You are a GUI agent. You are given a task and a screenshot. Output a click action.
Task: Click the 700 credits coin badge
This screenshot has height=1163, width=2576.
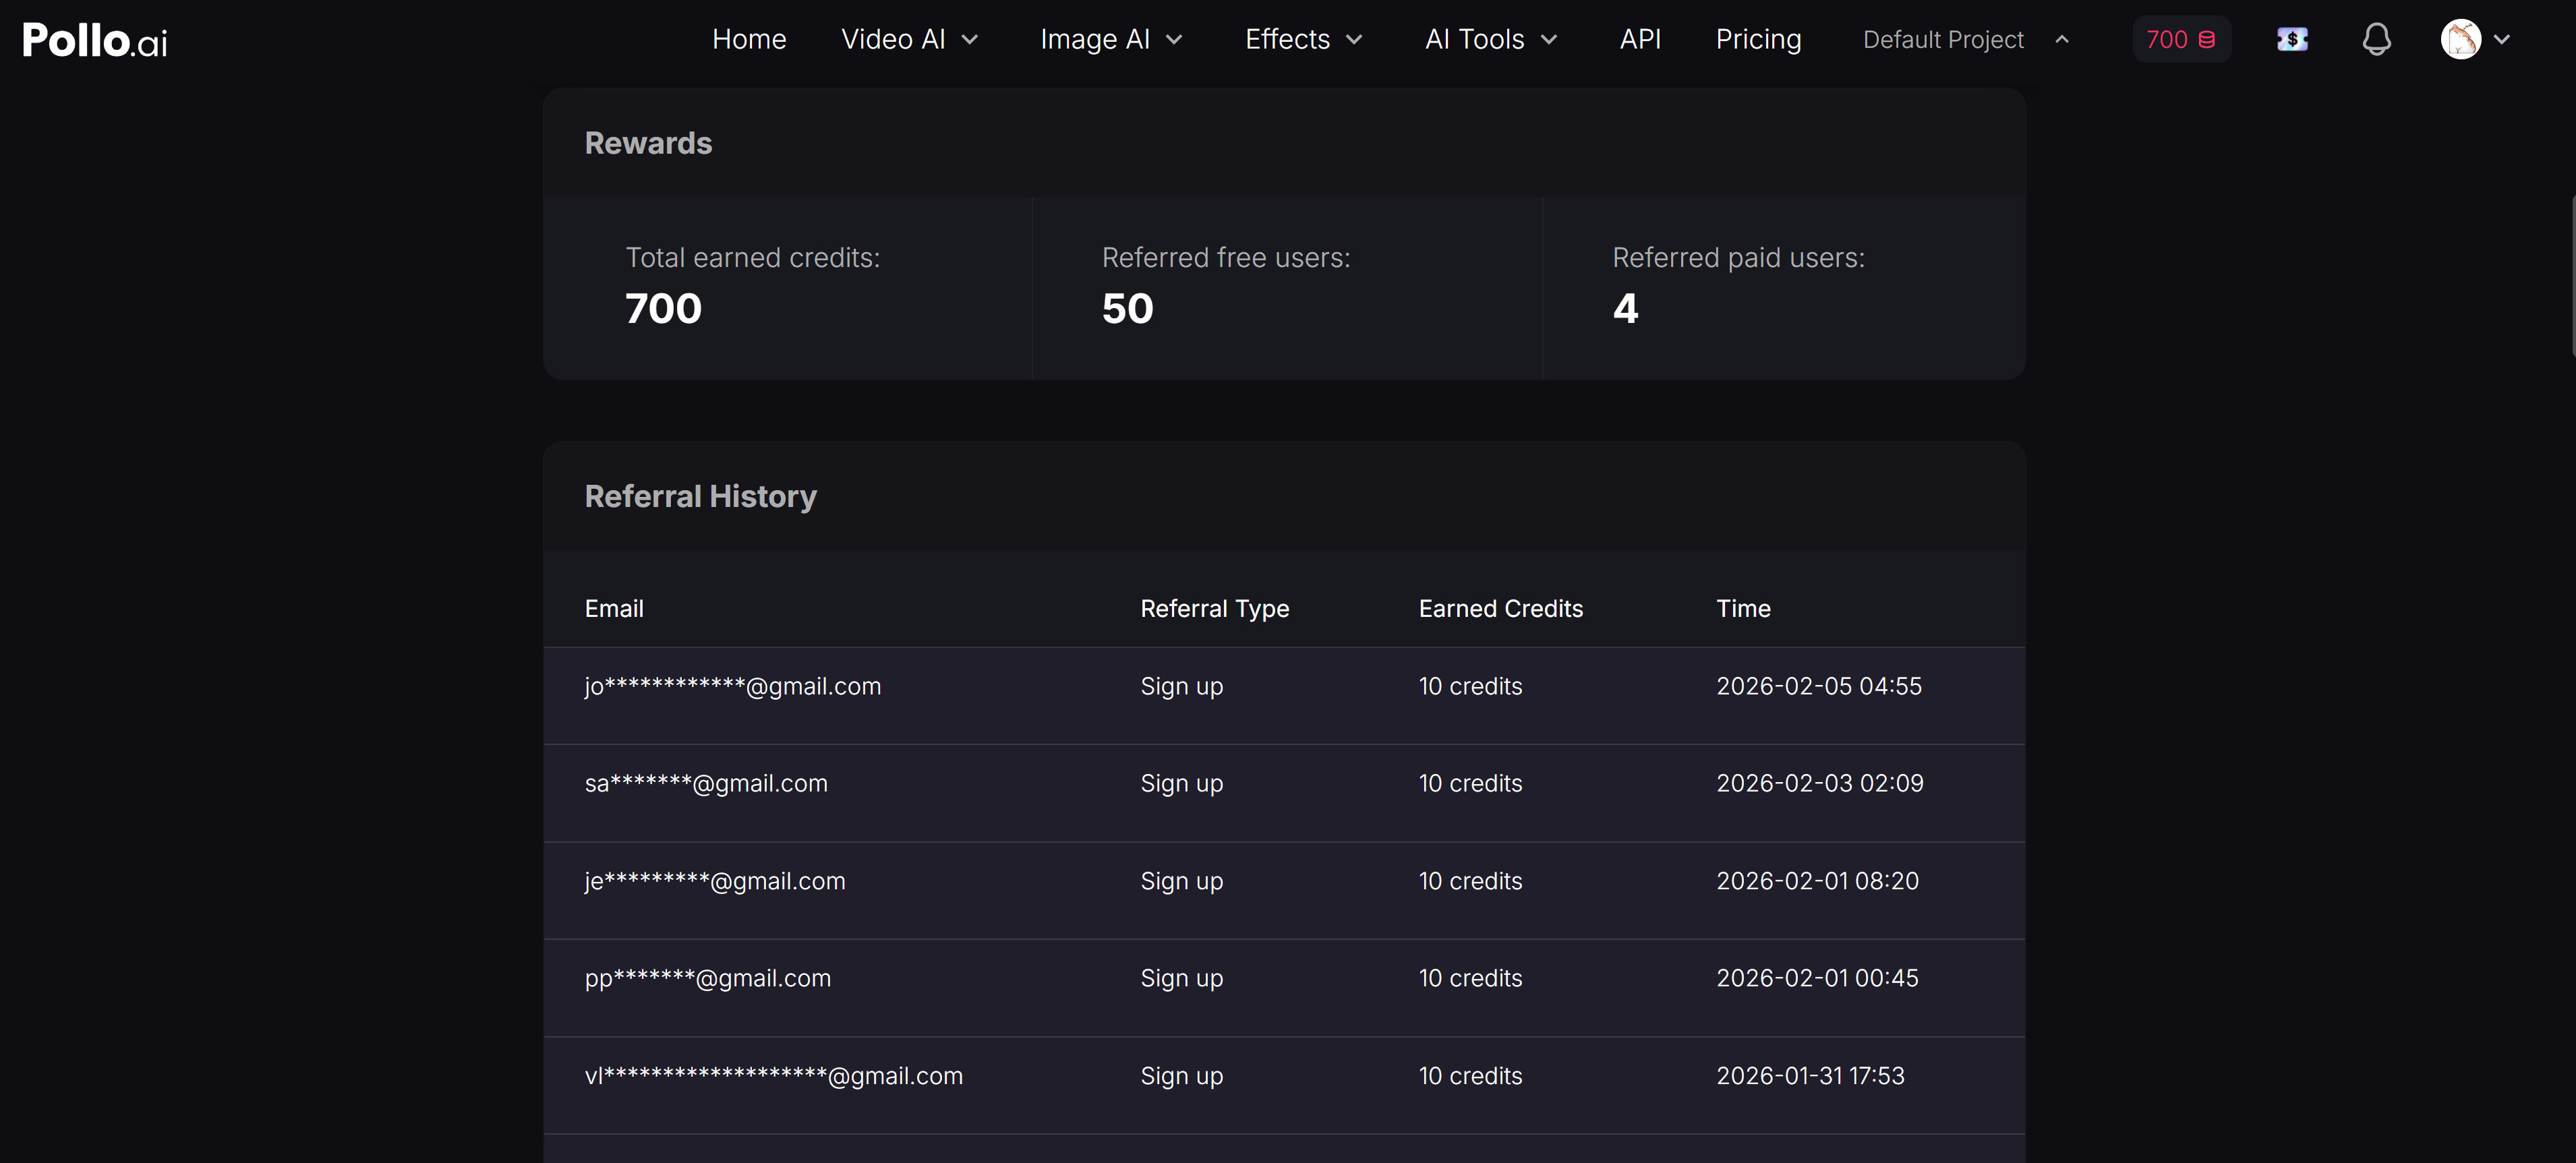click(x=2181, y=39)
